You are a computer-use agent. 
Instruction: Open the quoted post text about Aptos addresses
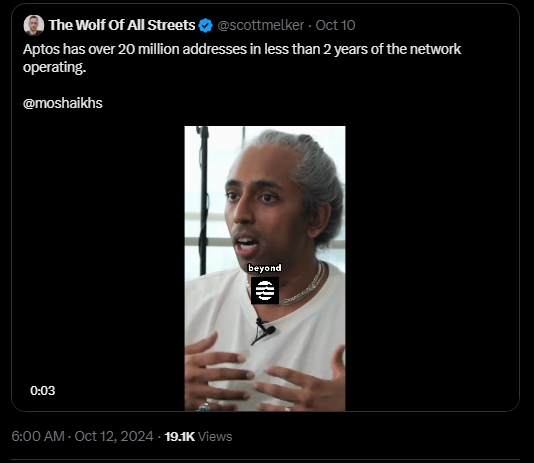242,58
